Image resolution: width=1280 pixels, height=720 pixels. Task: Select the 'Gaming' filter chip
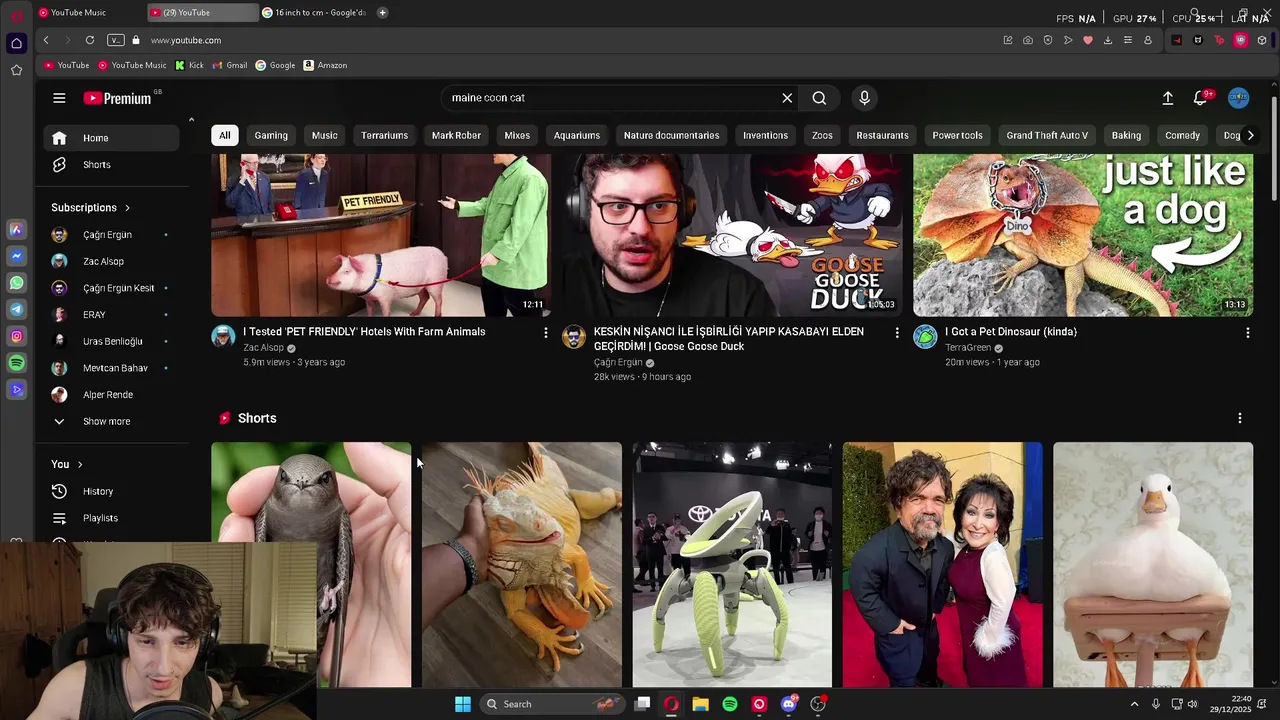pos(271,135)
